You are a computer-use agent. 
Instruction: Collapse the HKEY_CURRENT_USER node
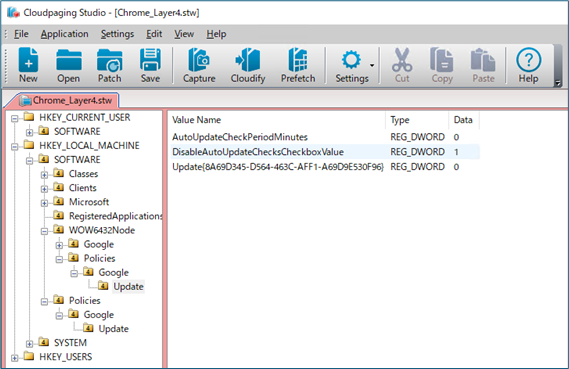click(x=15, y=118)
